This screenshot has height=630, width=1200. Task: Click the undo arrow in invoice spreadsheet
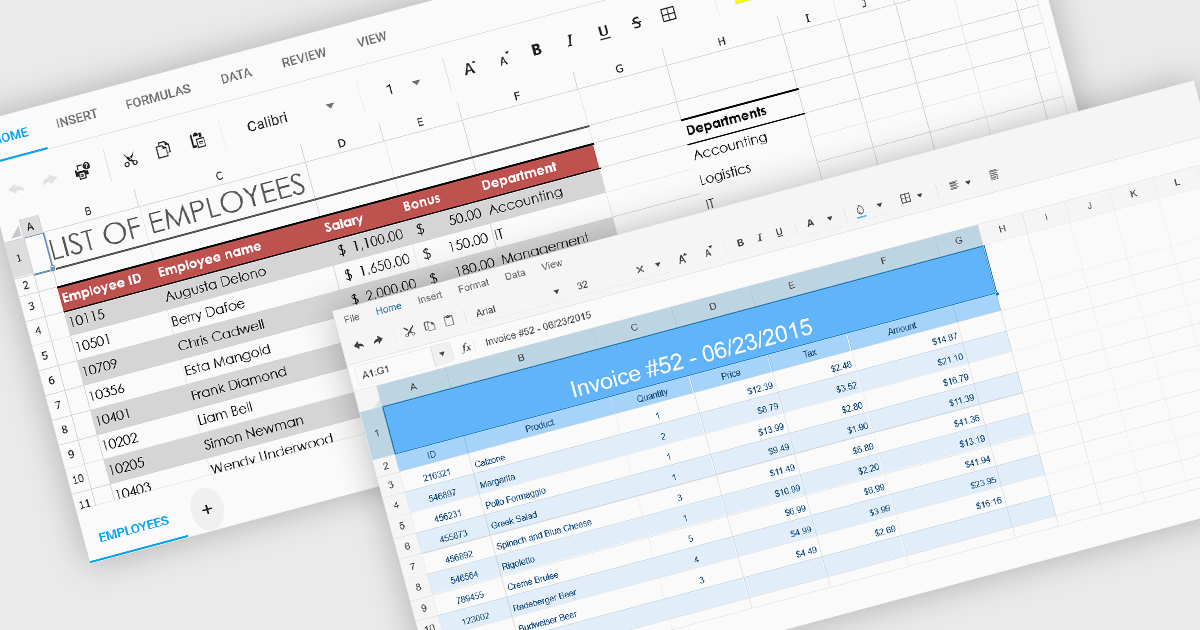pyautogui.click(x=359, y=343)
